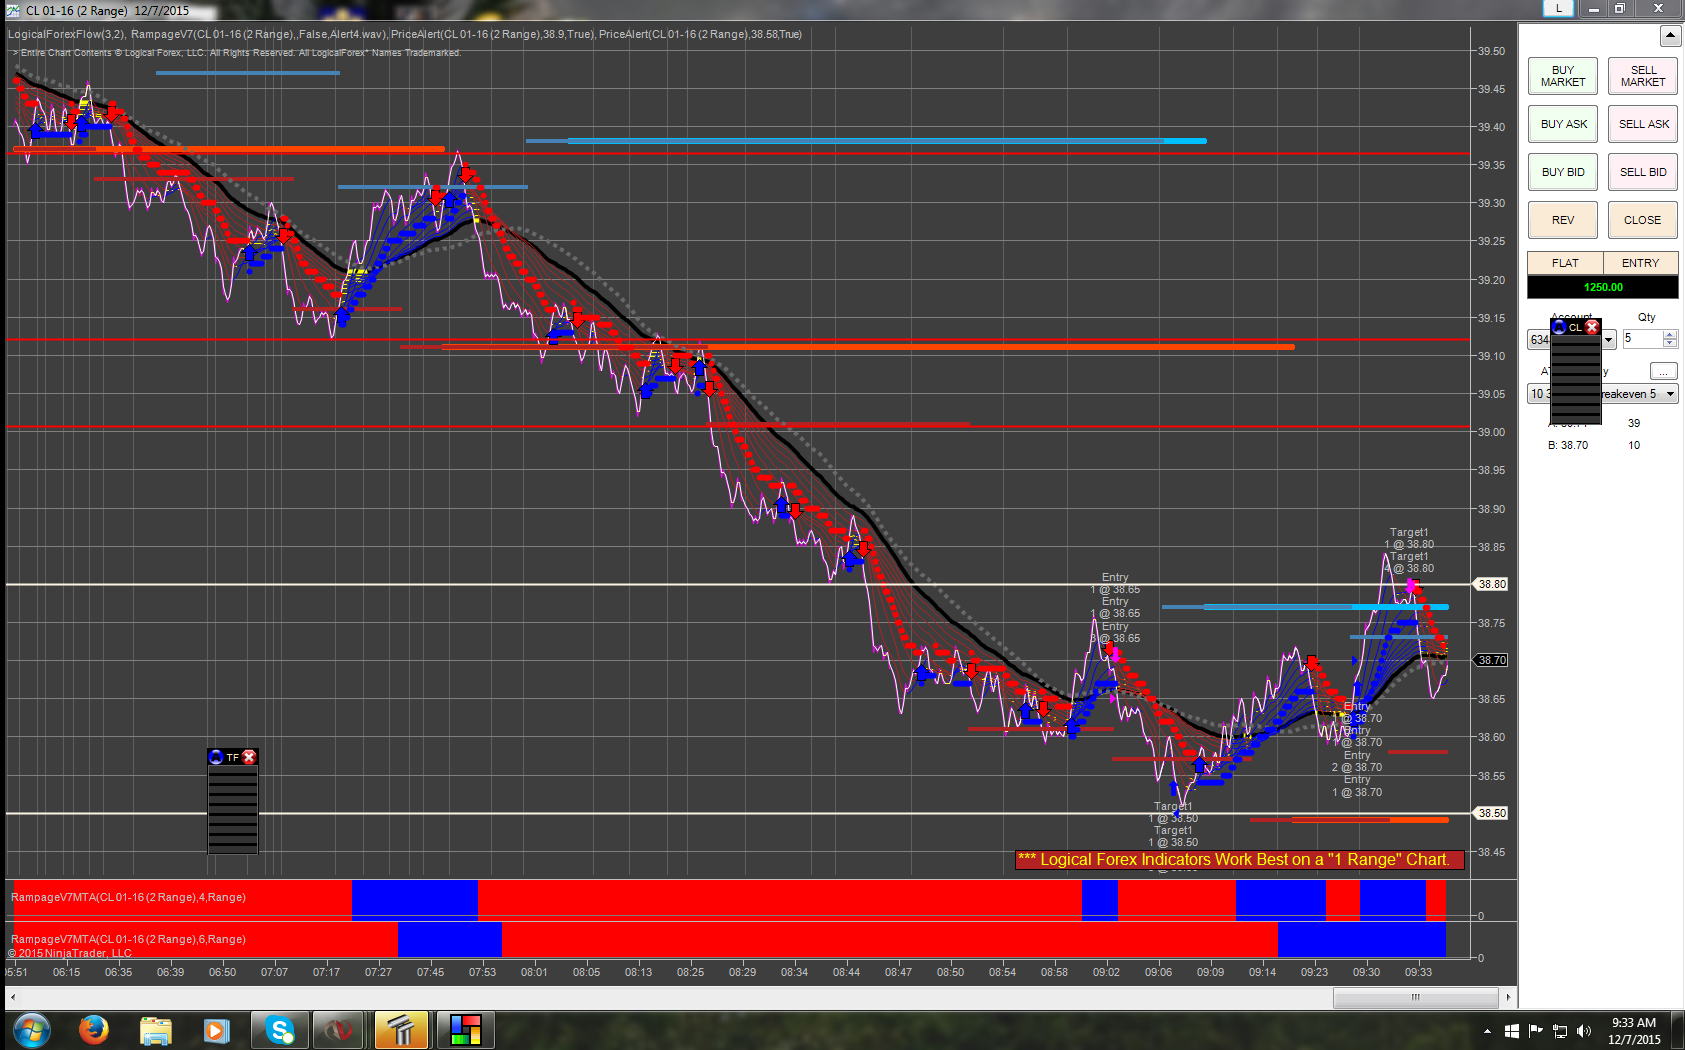Close the TF floating panel
The width and height of the screenshot is (1685, 1050).
[x=249, y=757]
